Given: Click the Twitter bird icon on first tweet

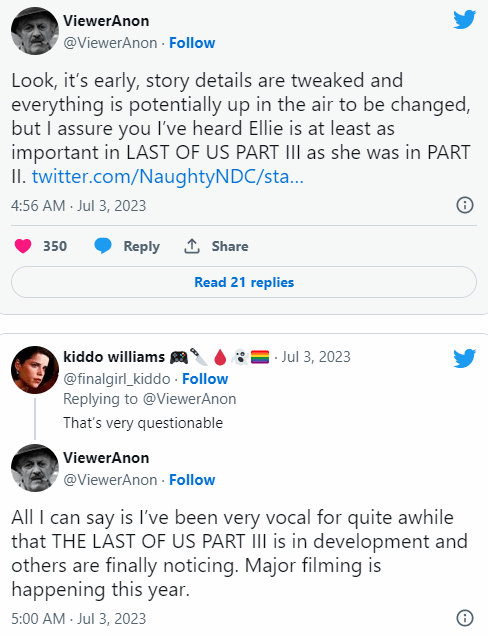Looking at the screenshot, I should point(464,19).
